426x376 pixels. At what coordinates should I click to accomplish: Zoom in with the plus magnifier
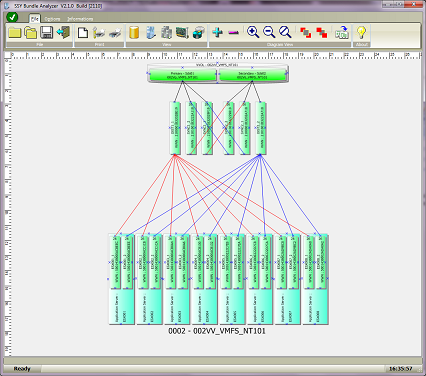[x=253, y=32]
